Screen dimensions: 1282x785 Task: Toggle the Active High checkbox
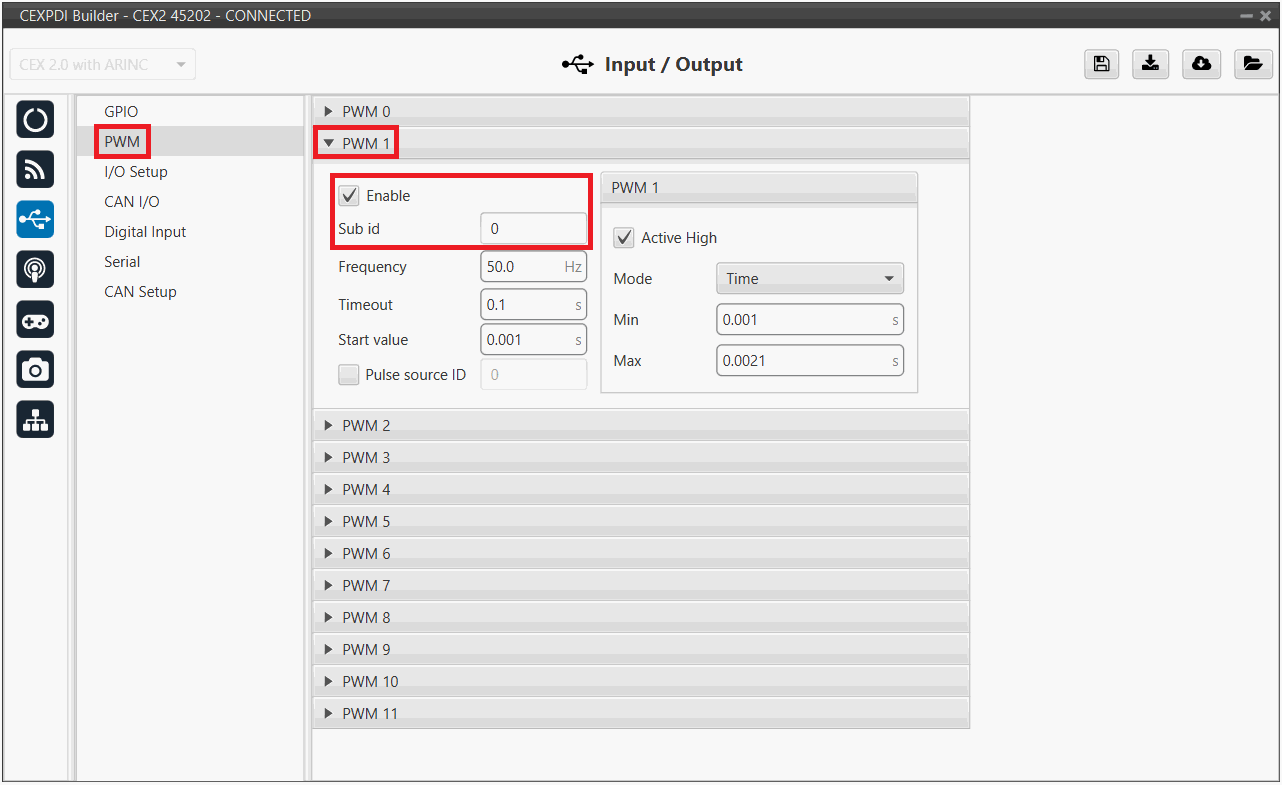pos(624,238)
